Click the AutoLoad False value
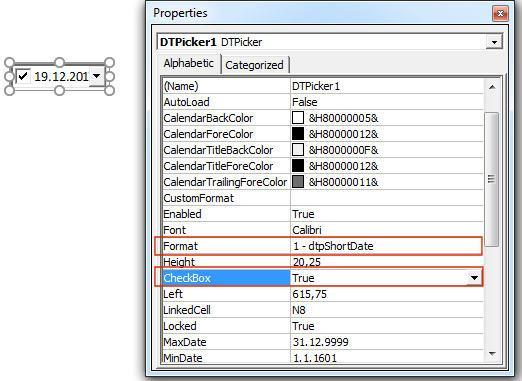The height and width of the screenshot is (381, 522). coord(305,102)
